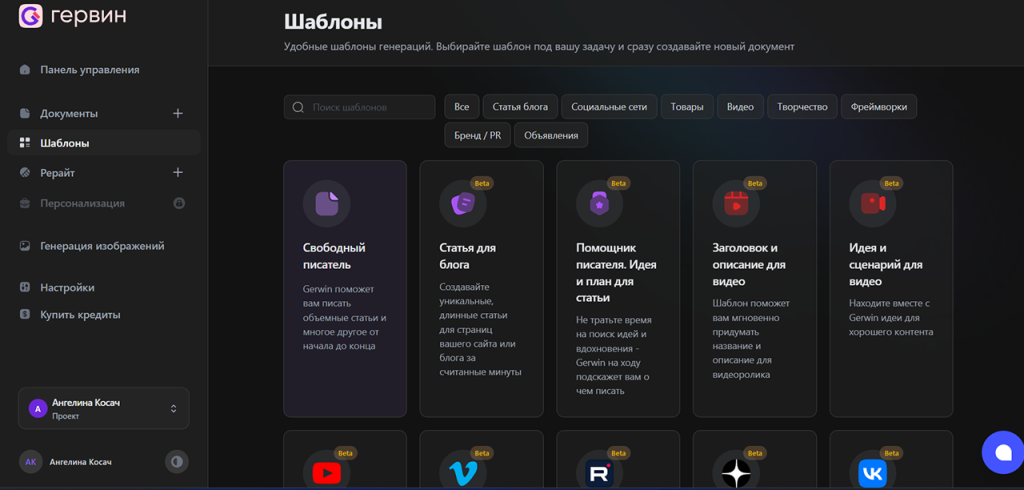Open Панель управления page
1024x490 pixels.
tap(89, 70)
